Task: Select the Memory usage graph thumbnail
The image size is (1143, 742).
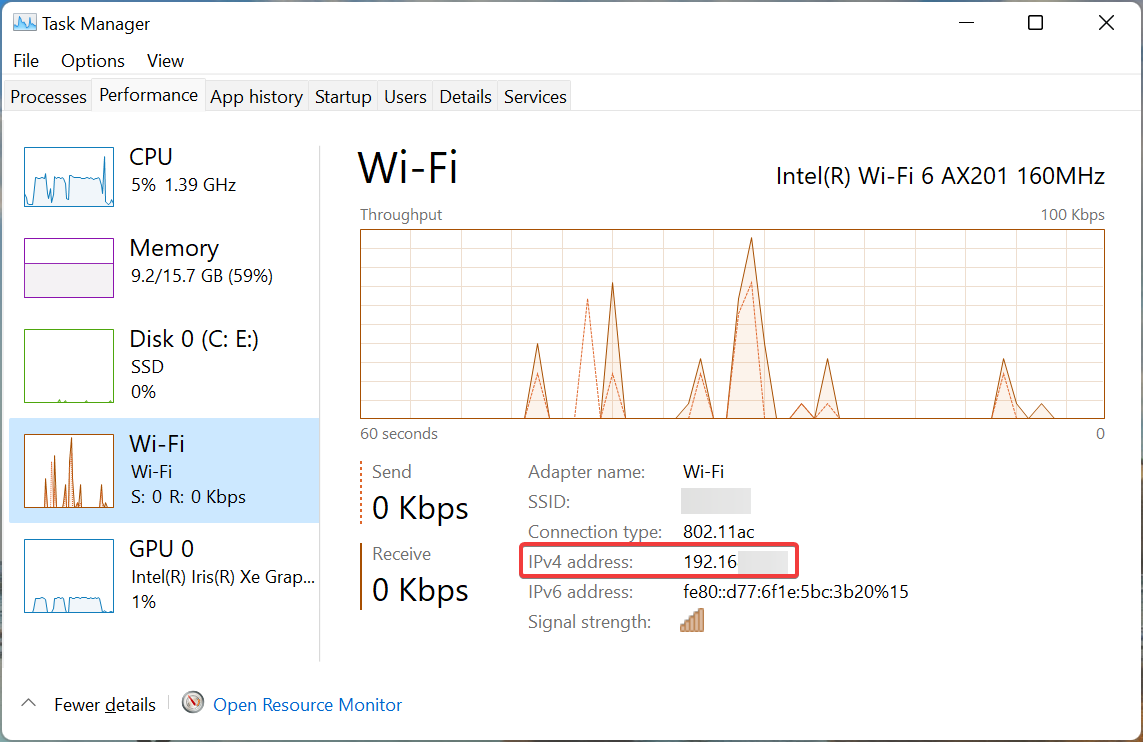Action: [x=69, y=267]
